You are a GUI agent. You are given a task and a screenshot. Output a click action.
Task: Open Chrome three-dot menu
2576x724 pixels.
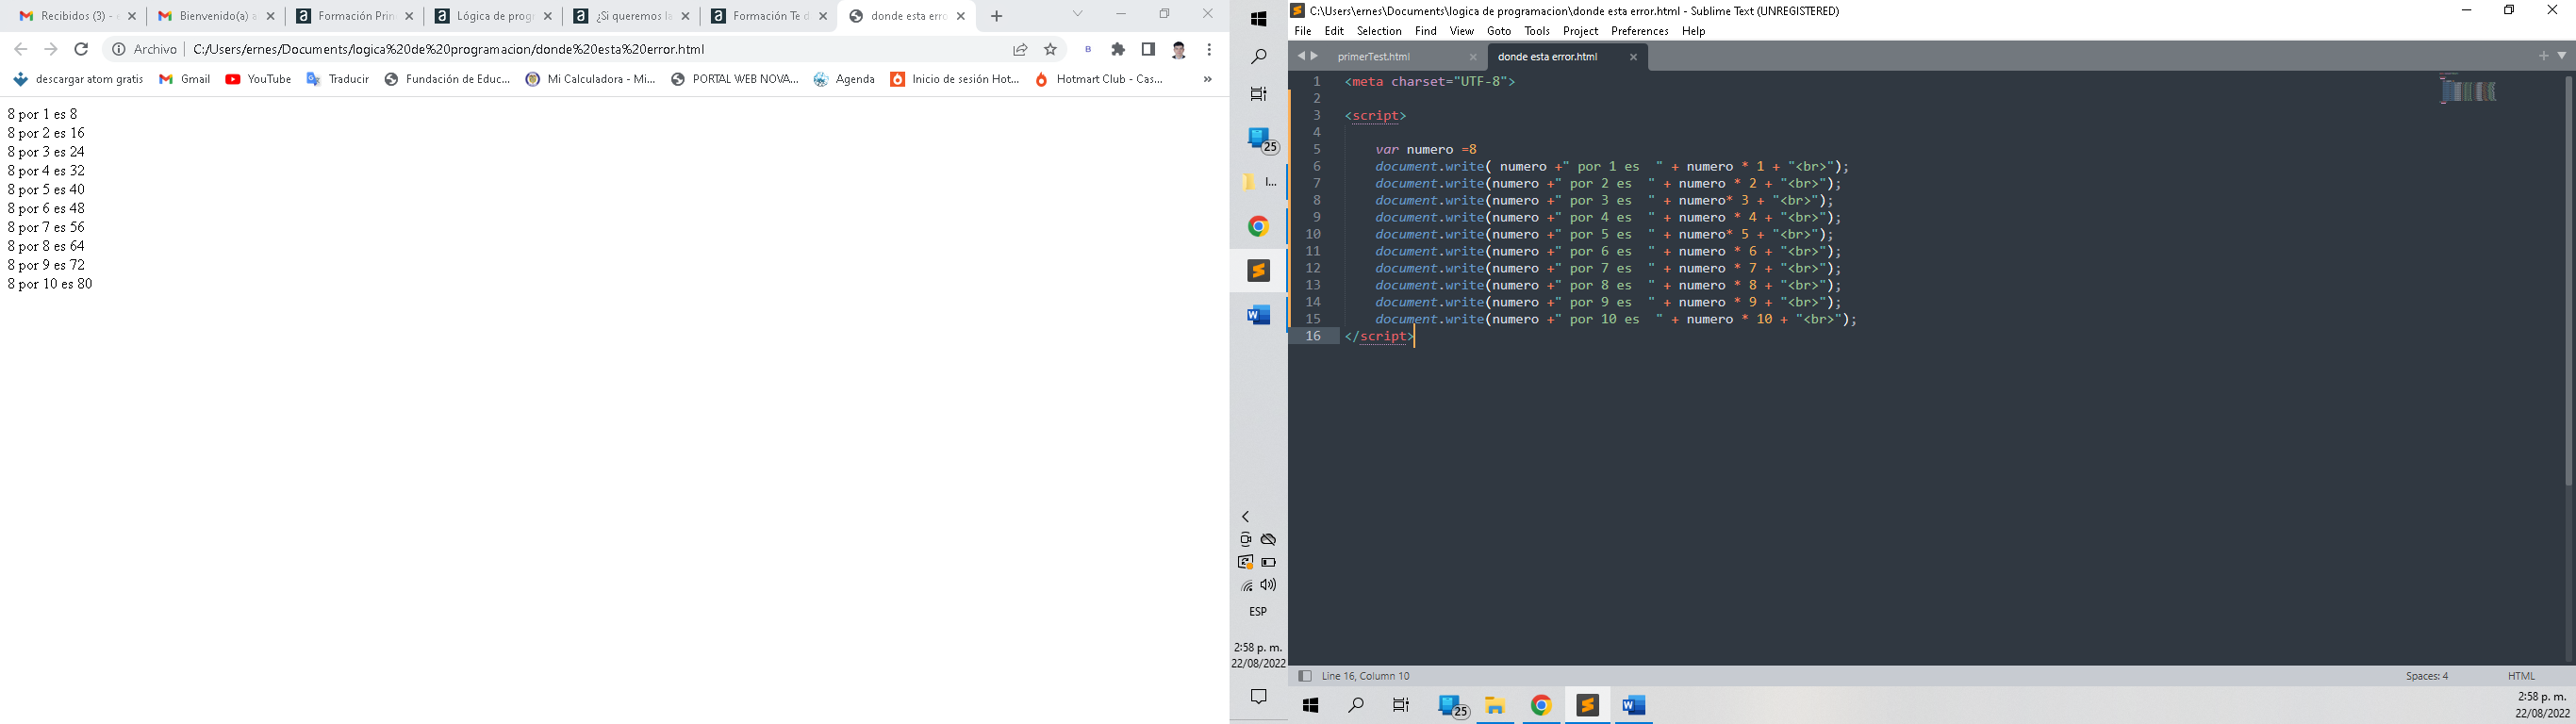coord(1209,49)
